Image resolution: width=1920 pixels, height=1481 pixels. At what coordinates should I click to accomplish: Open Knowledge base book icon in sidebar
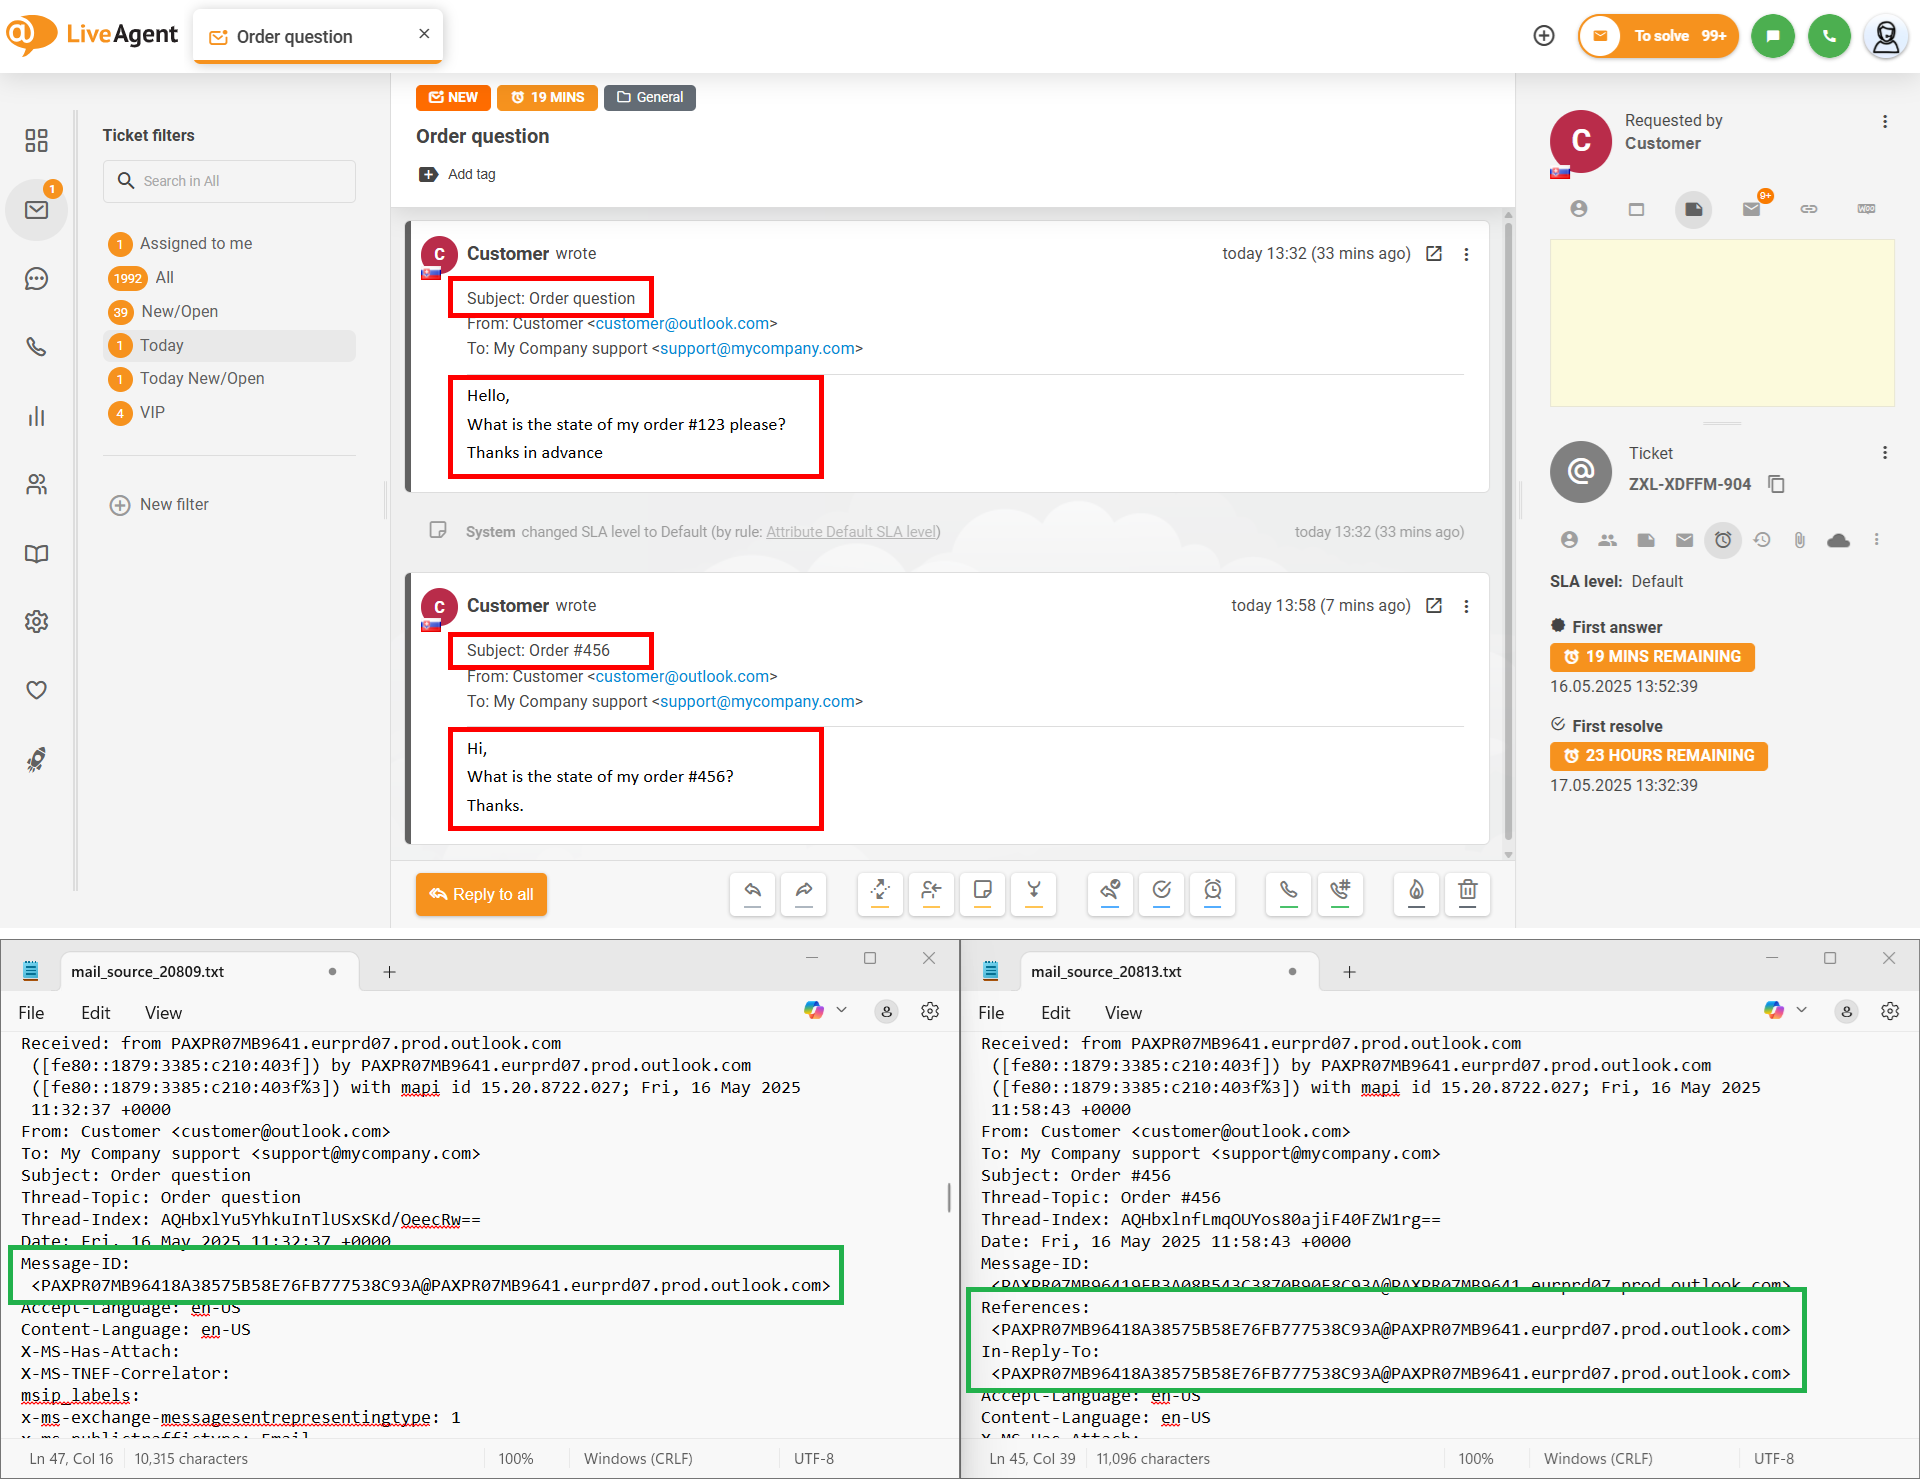pyautogui.click(x=37, y=553)
